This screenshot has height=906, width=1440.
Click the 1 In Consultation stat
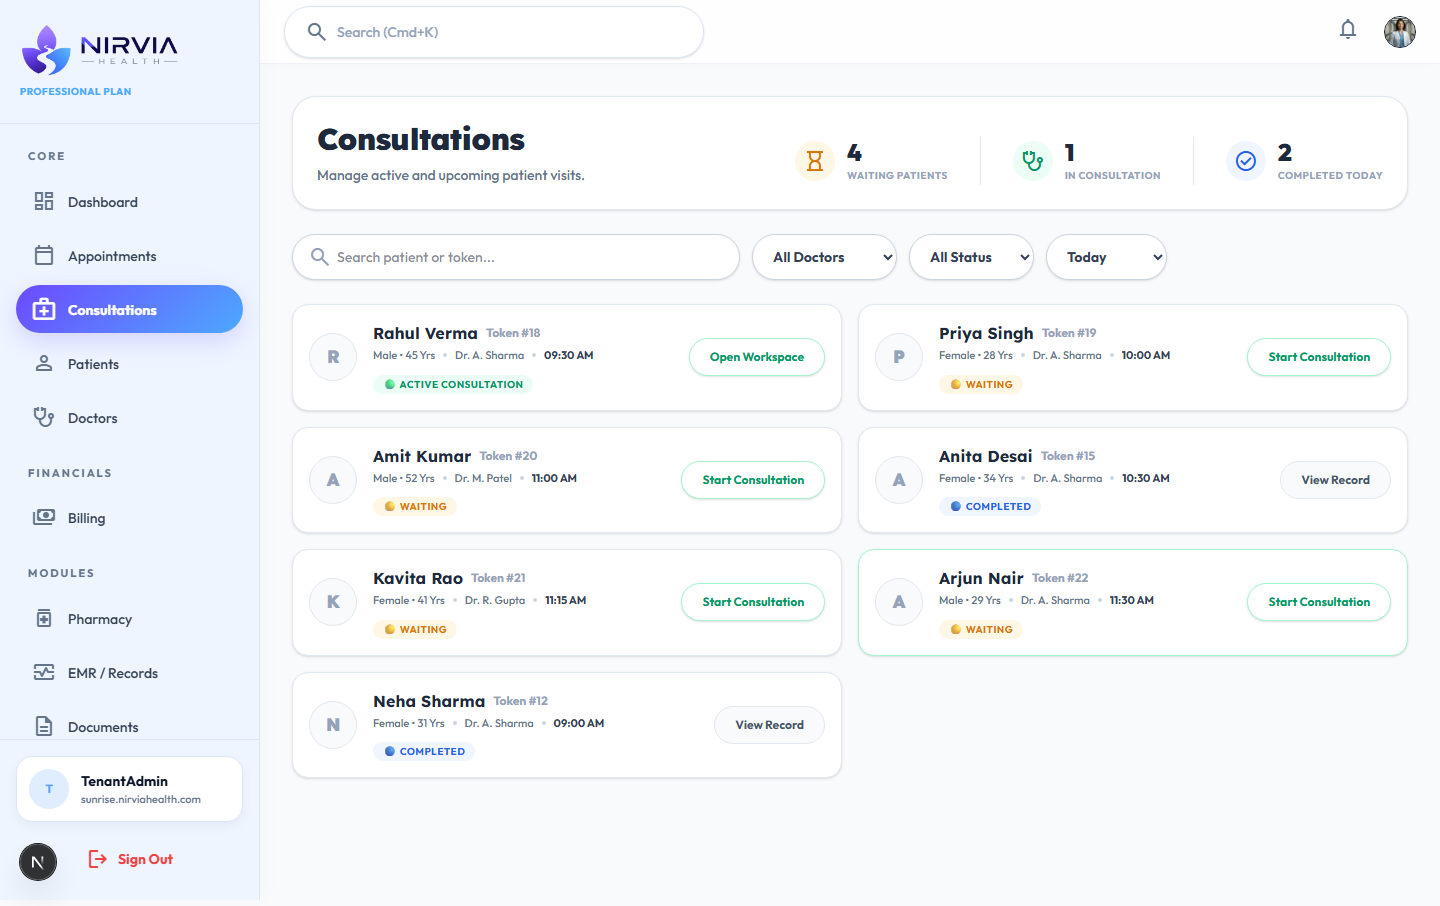[1087, 161]
